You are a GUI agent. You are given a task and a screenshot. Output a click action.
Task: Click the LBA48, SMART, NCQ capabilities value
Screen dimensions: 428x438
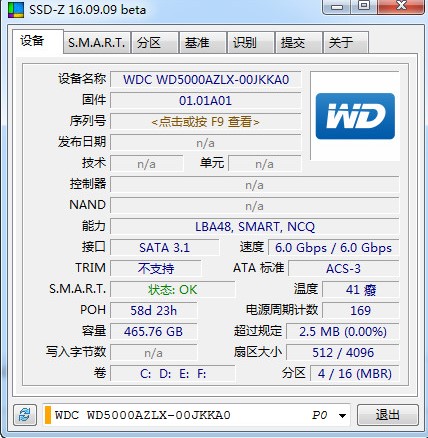point(255,227)
